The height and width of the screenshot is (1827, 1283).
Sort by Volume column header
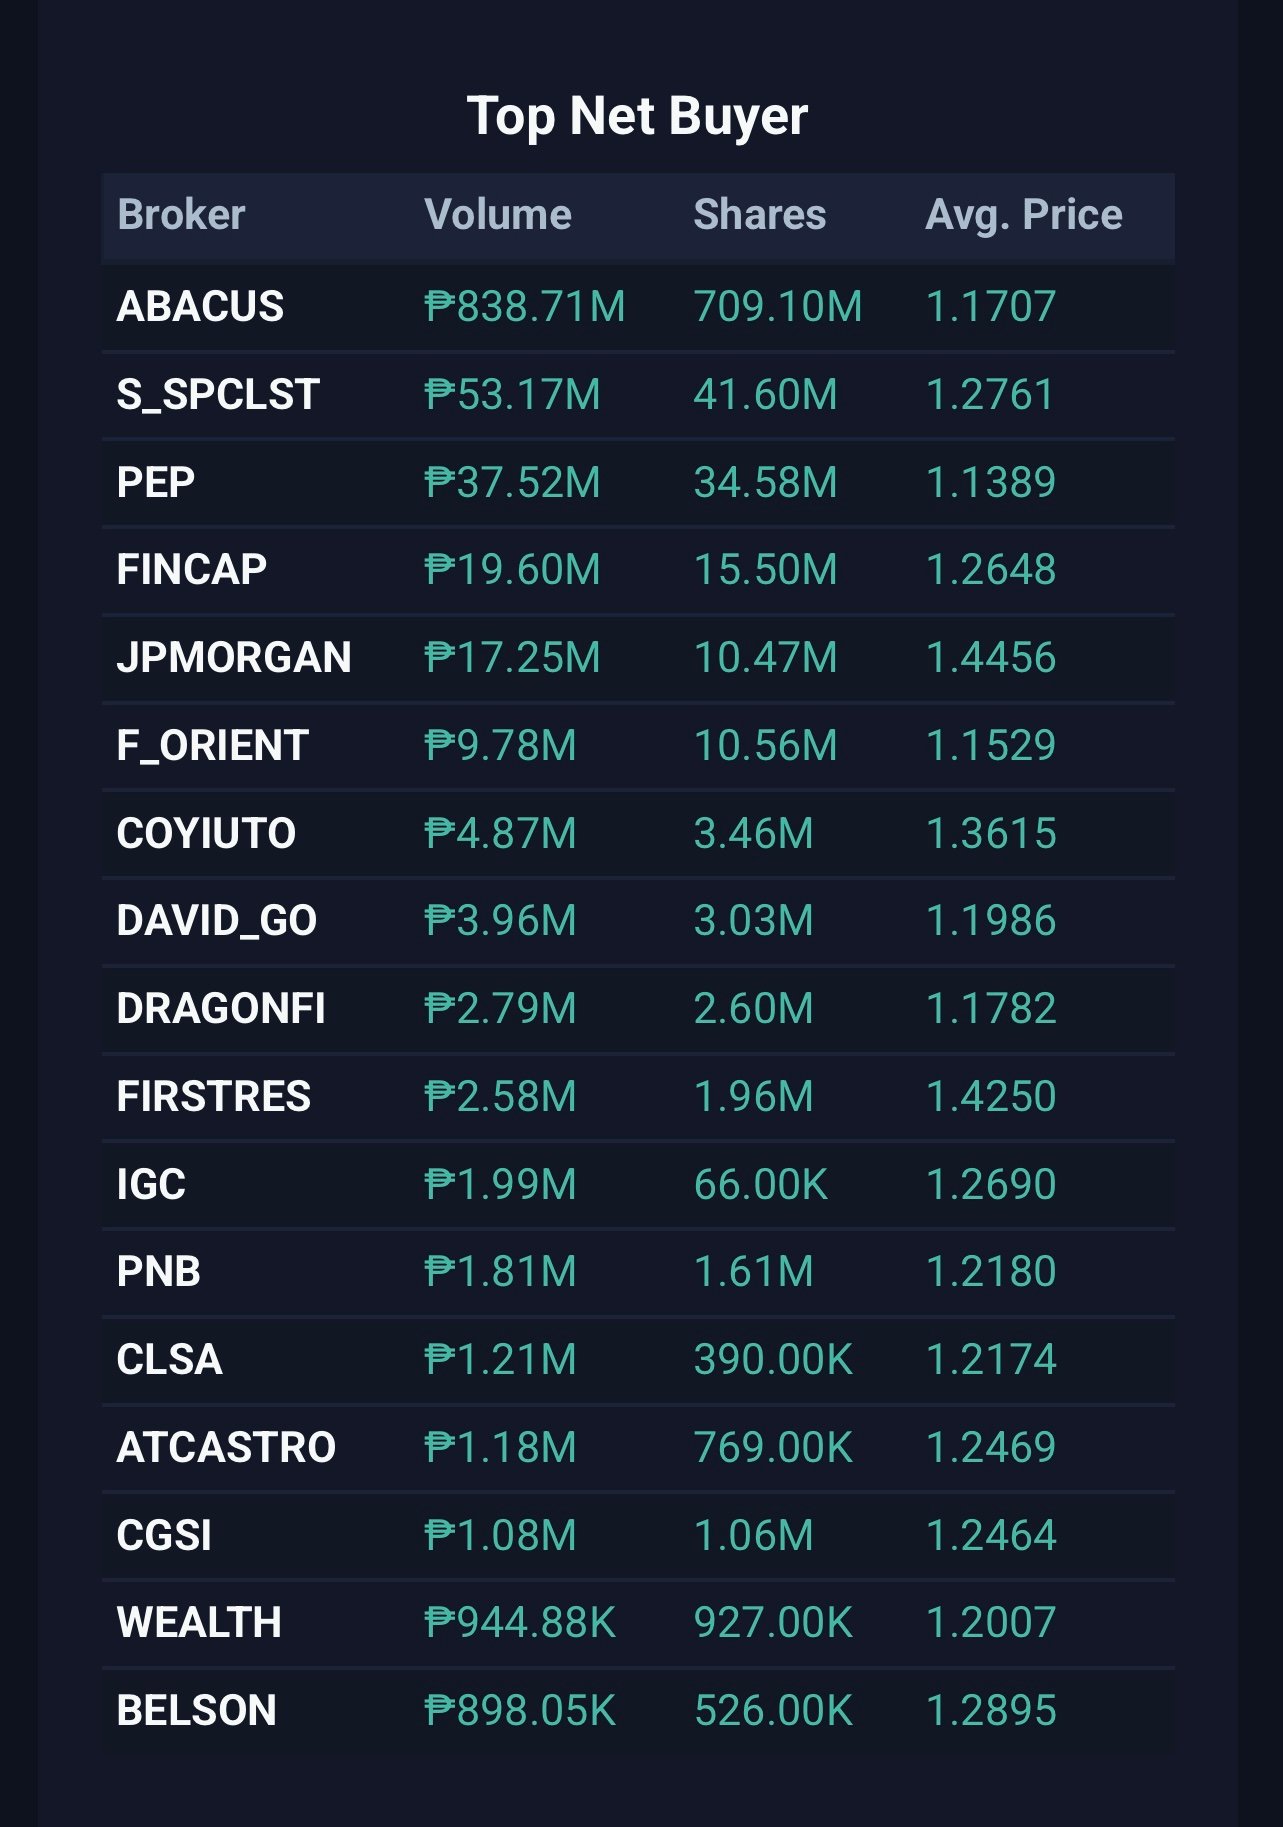point(497,215)
